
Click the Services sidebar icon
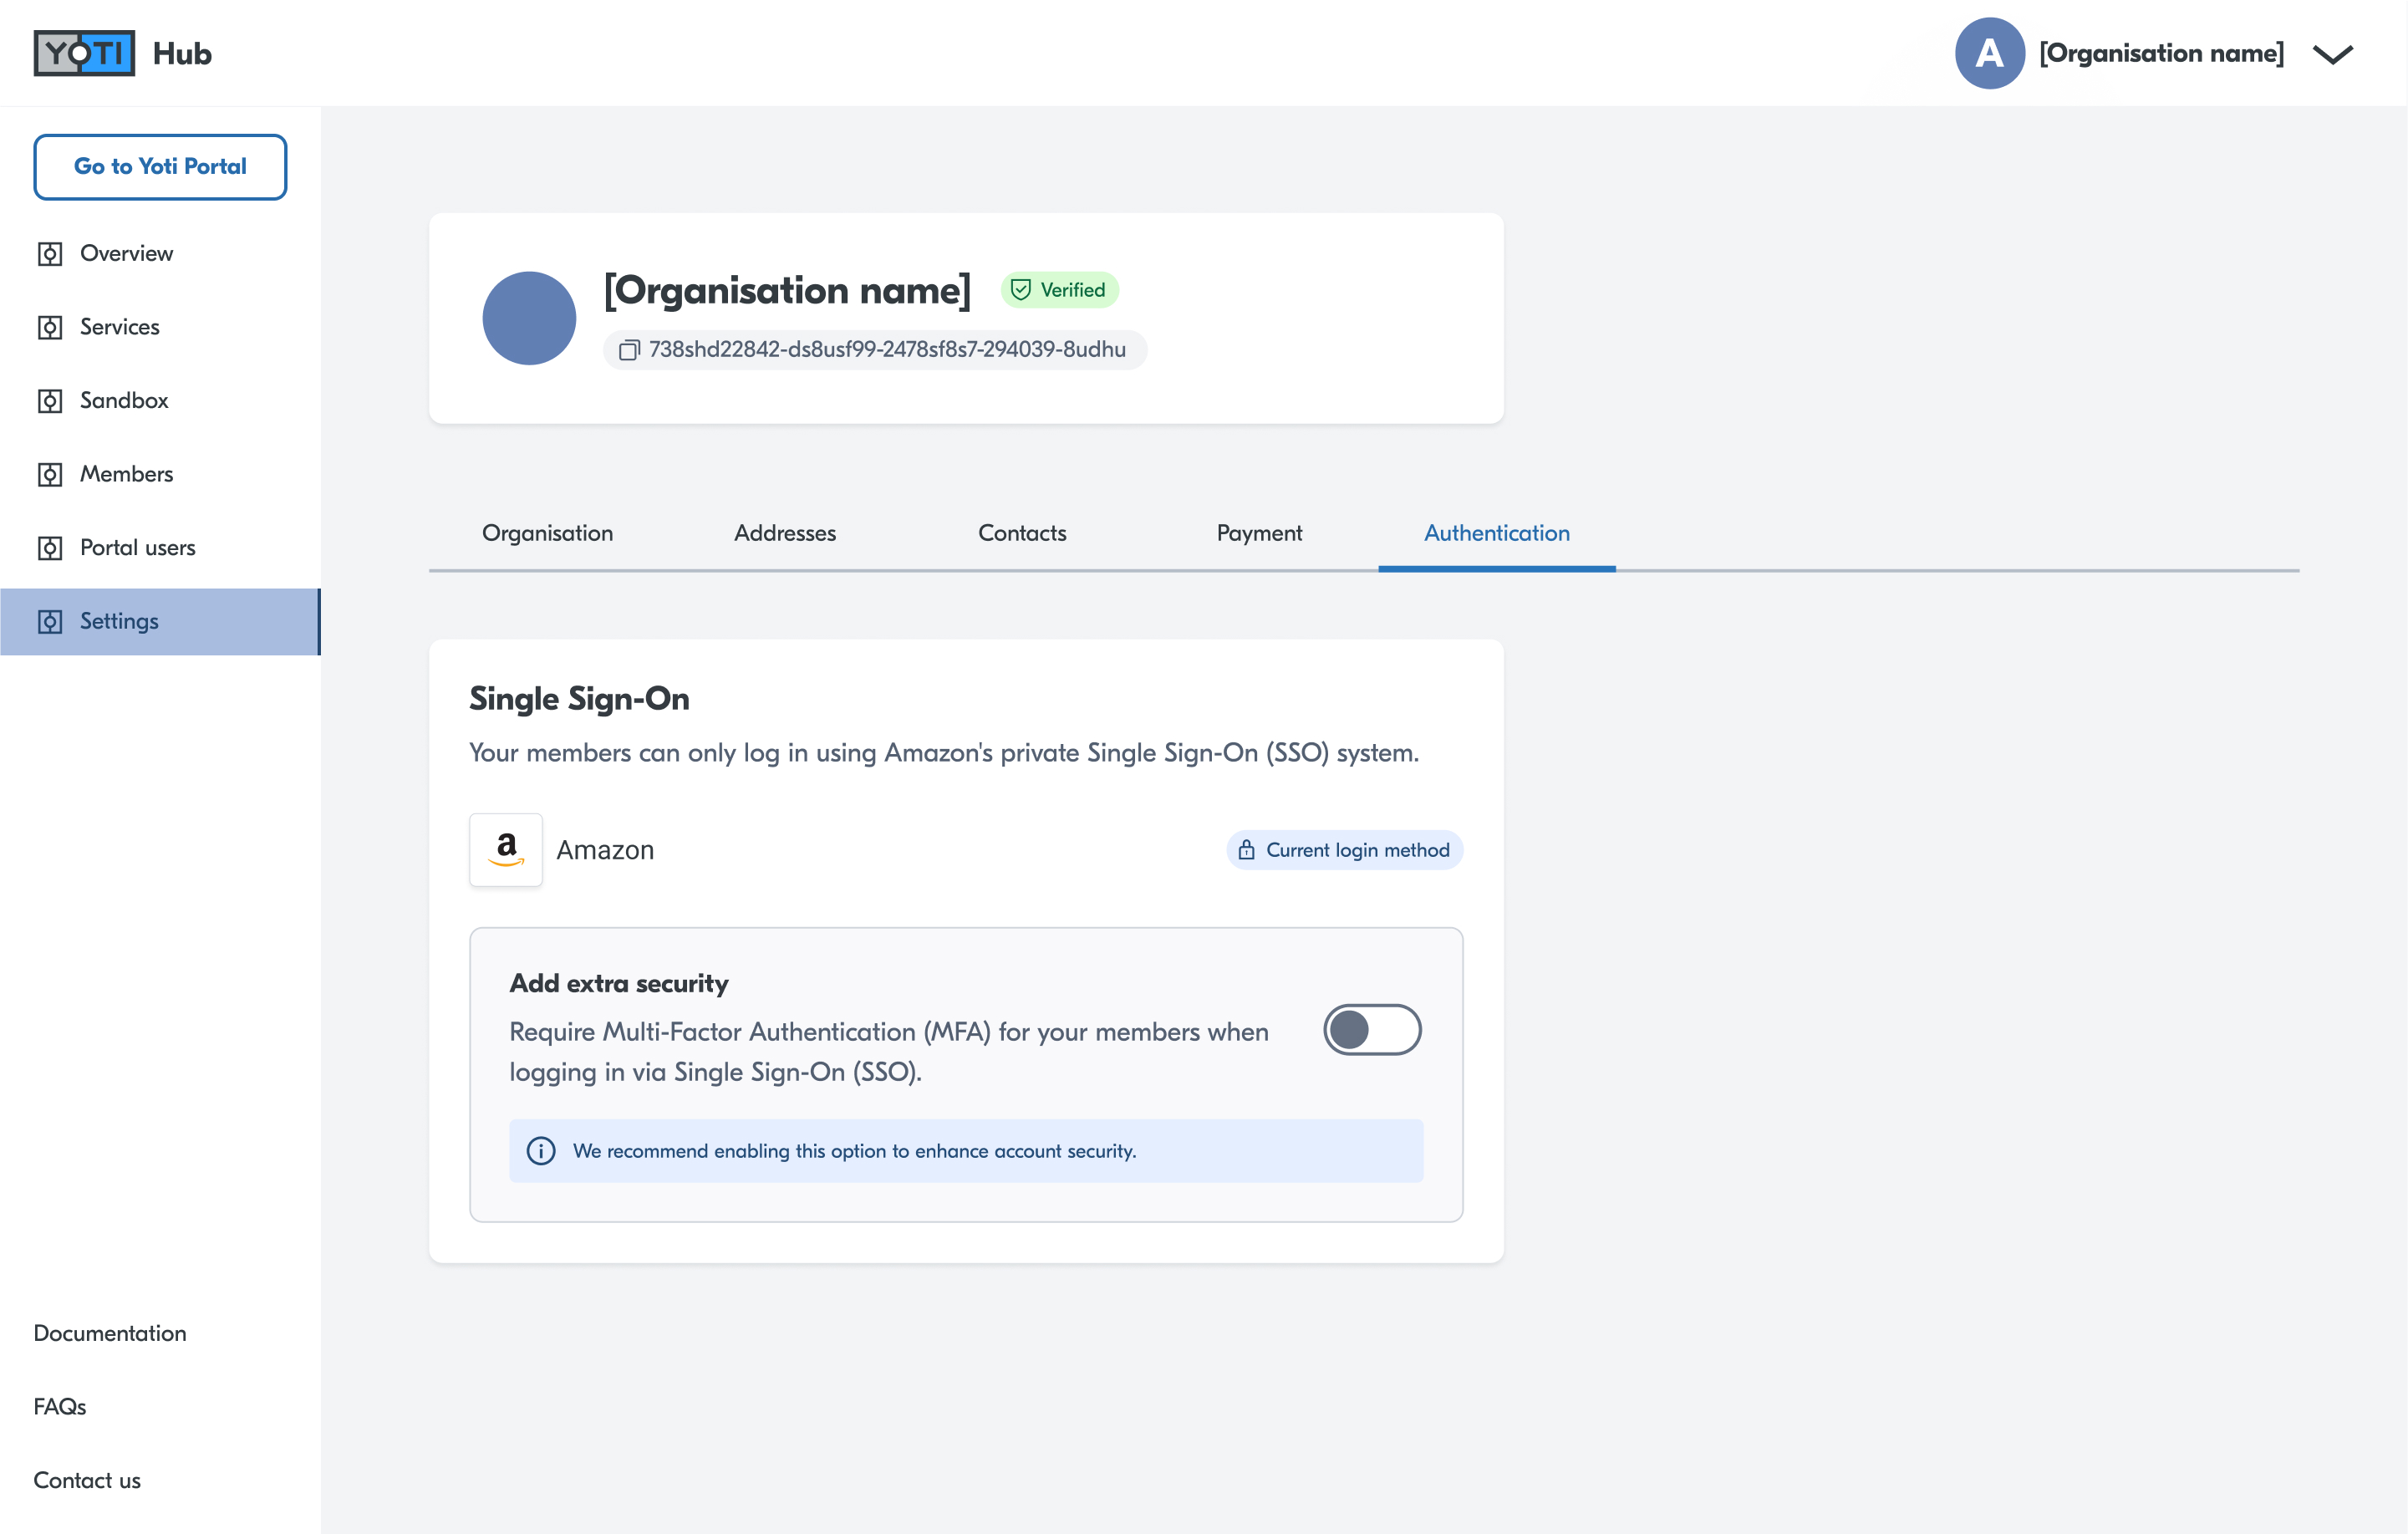(x=50, y=327)
